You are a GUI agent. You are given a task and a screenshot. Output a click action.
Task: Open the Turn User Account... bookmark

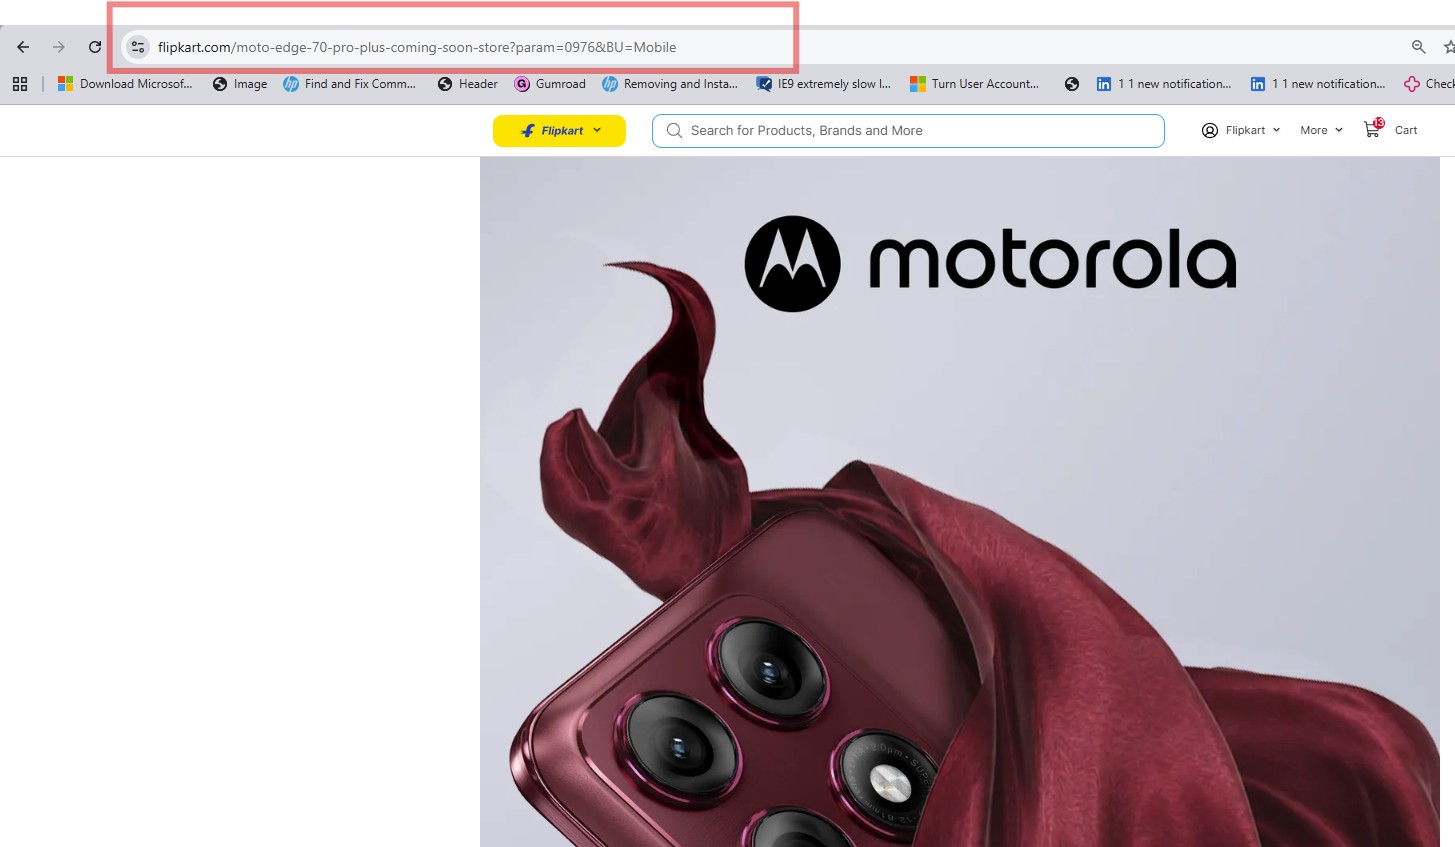[975, 84]
